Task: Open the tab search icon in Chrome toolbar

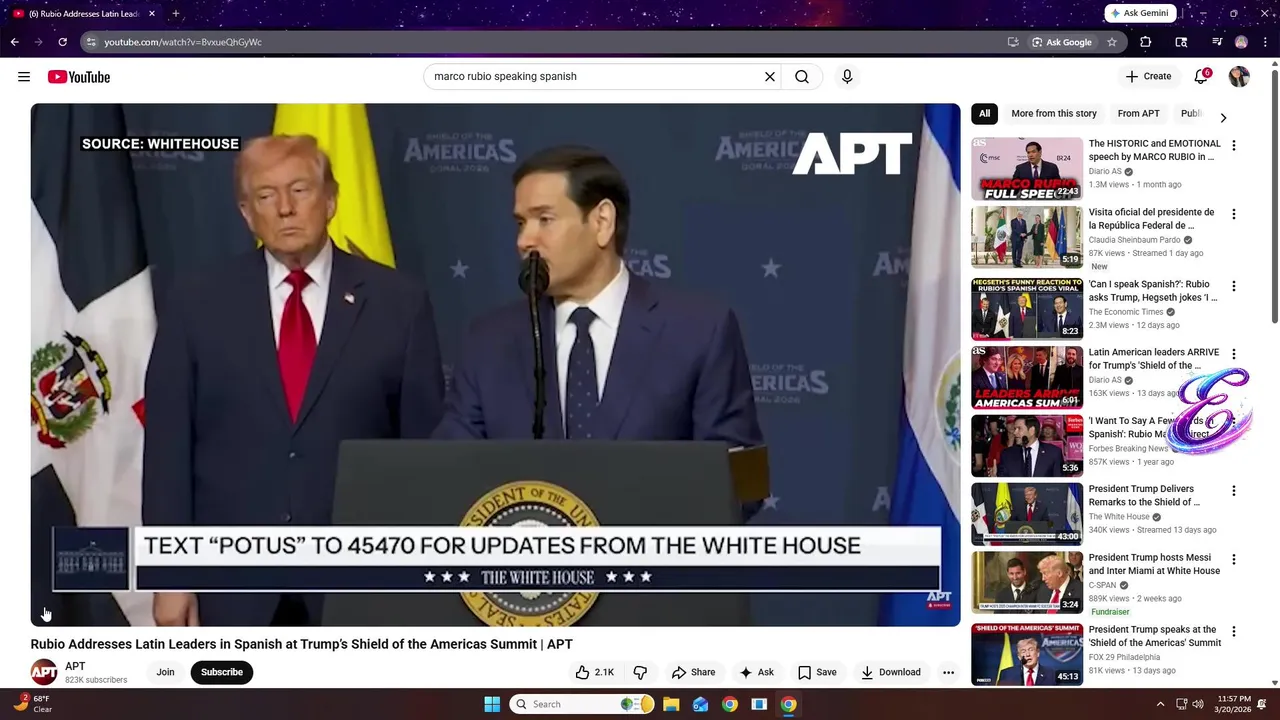Action: (x=1181, y=42)
